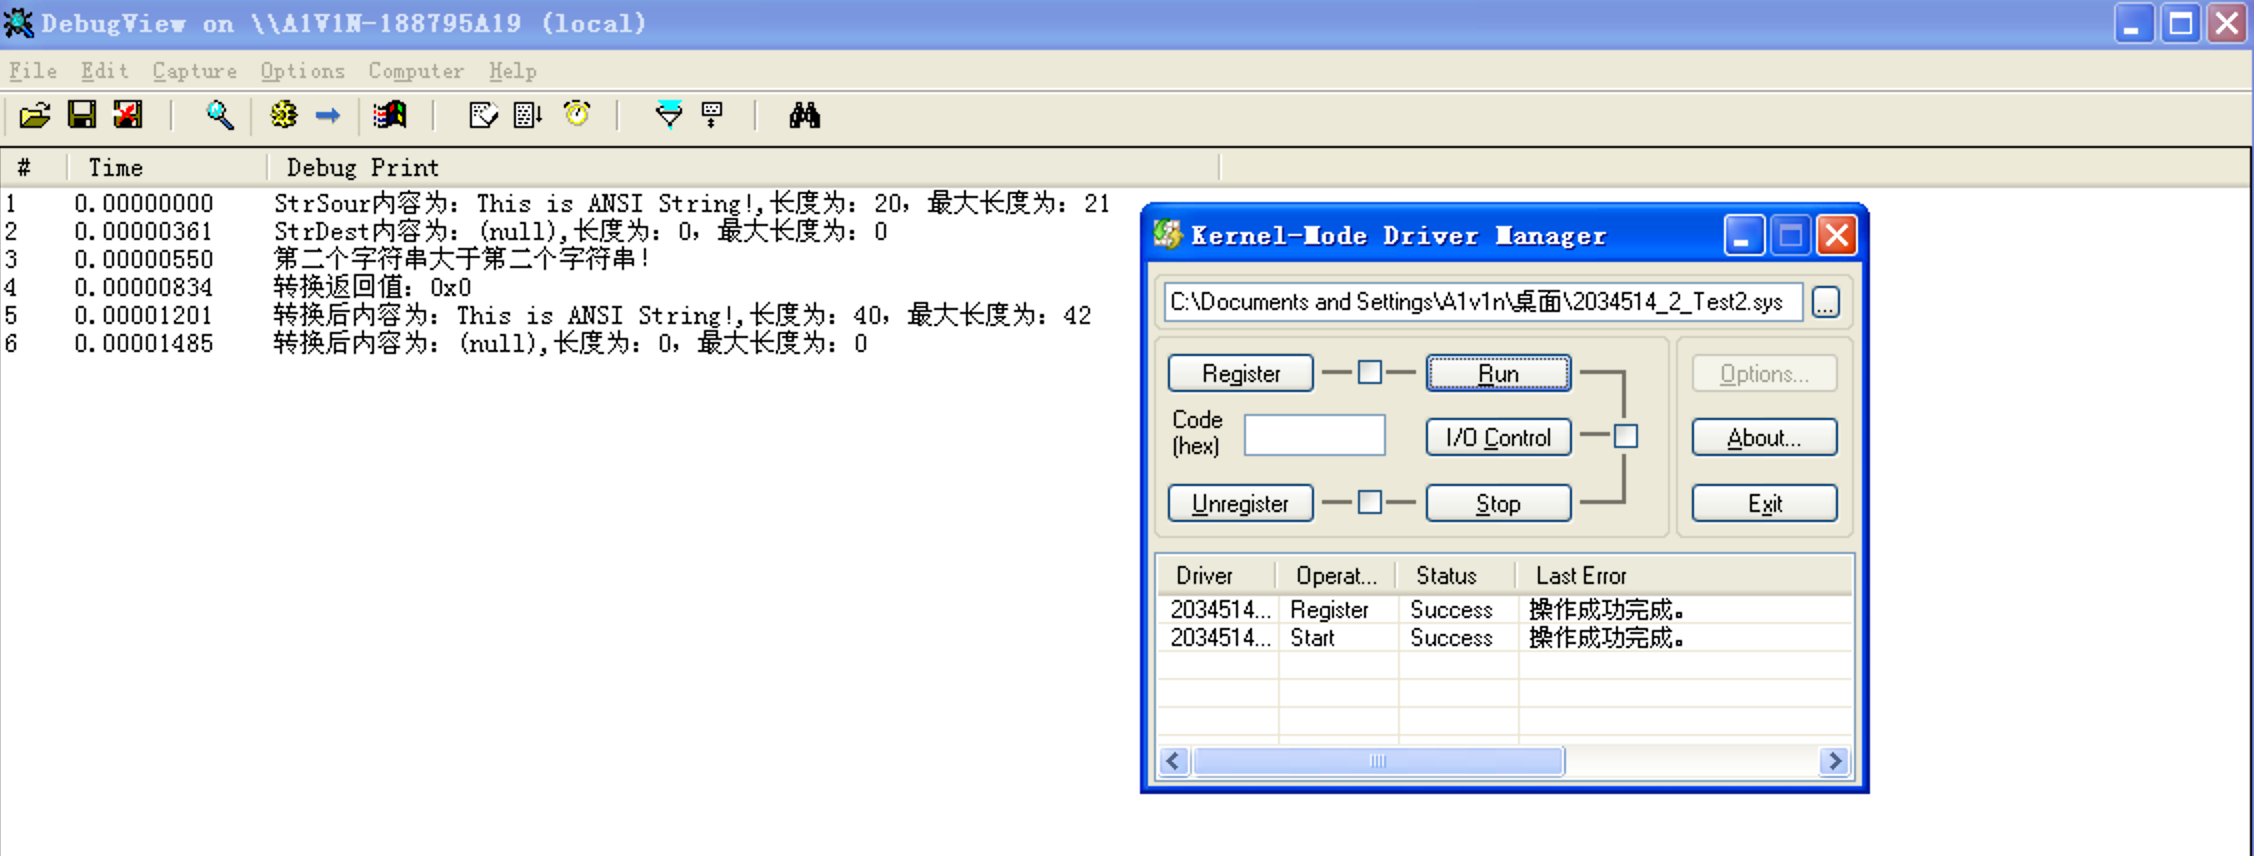The width and height of the screenshot is (2254, 856).
Task: Click the time value 0.00000834
Action: pos(143,287)
